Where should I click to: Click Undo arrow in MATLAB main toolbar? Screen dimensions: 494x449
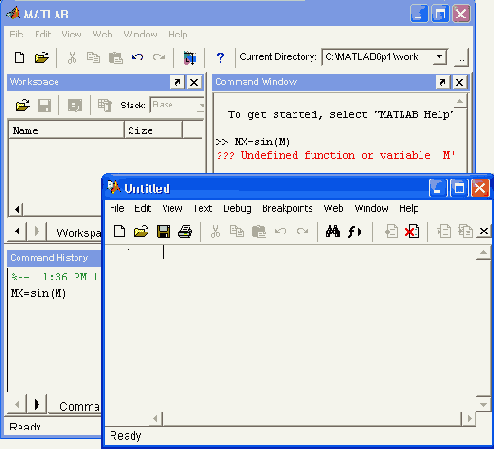[137, 57]
